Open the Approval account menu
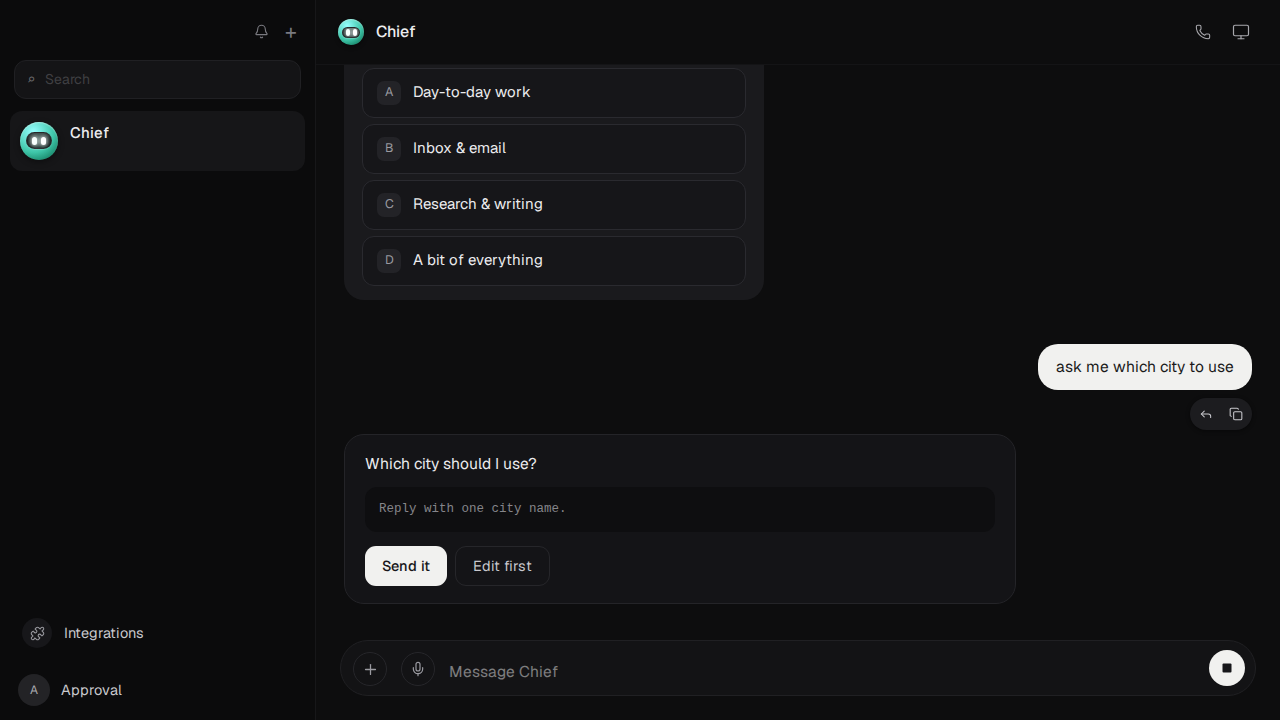 tap(70, 690)
